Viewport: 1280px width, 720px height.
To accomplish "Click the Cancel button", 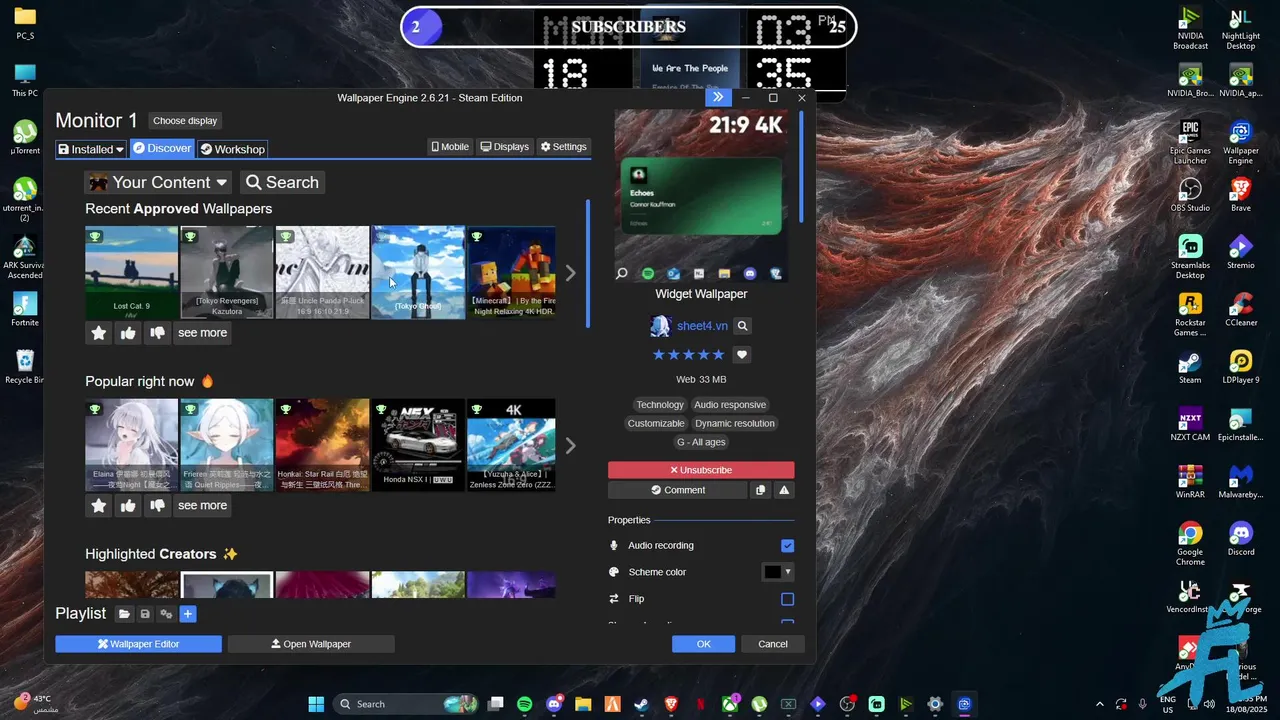I will coord(773,644).
